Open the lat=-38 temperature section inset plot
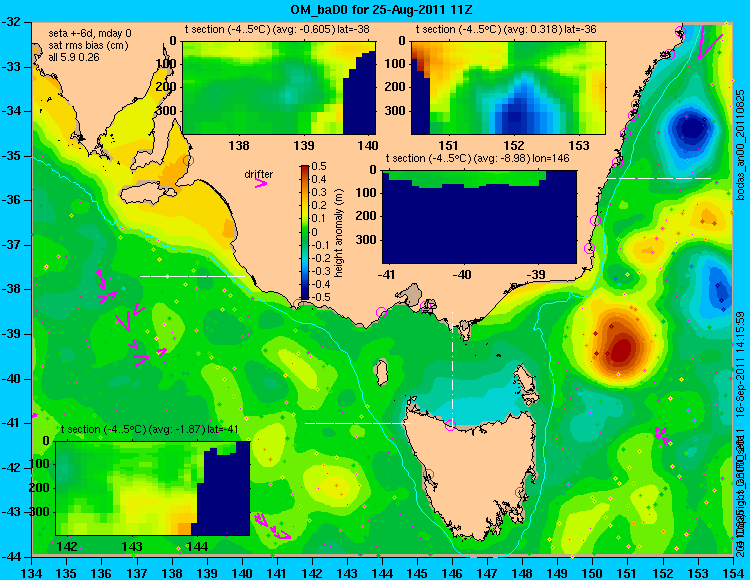750x580 pixels. click(279, 88)
